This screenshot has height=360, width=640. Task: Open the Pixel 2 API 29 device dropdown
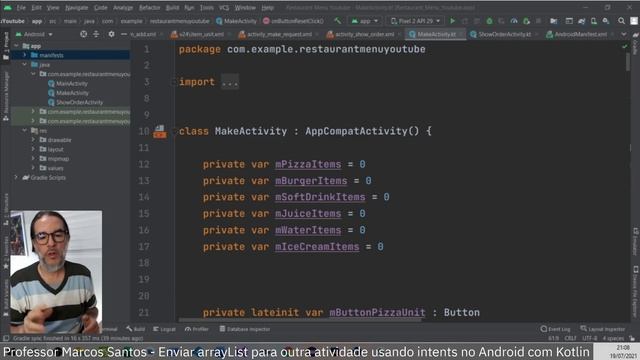tap(416, 21)
